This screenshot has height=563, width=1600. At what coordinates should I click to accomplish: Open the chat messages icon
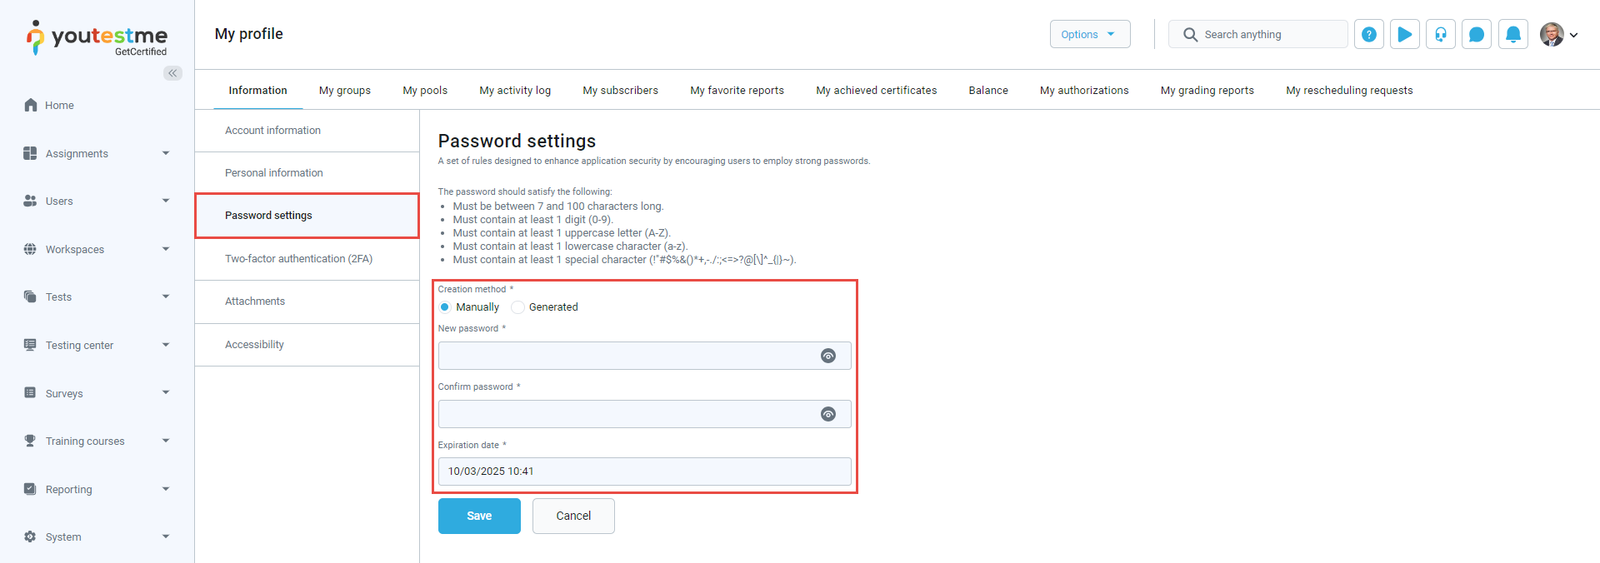[1477, 34]
